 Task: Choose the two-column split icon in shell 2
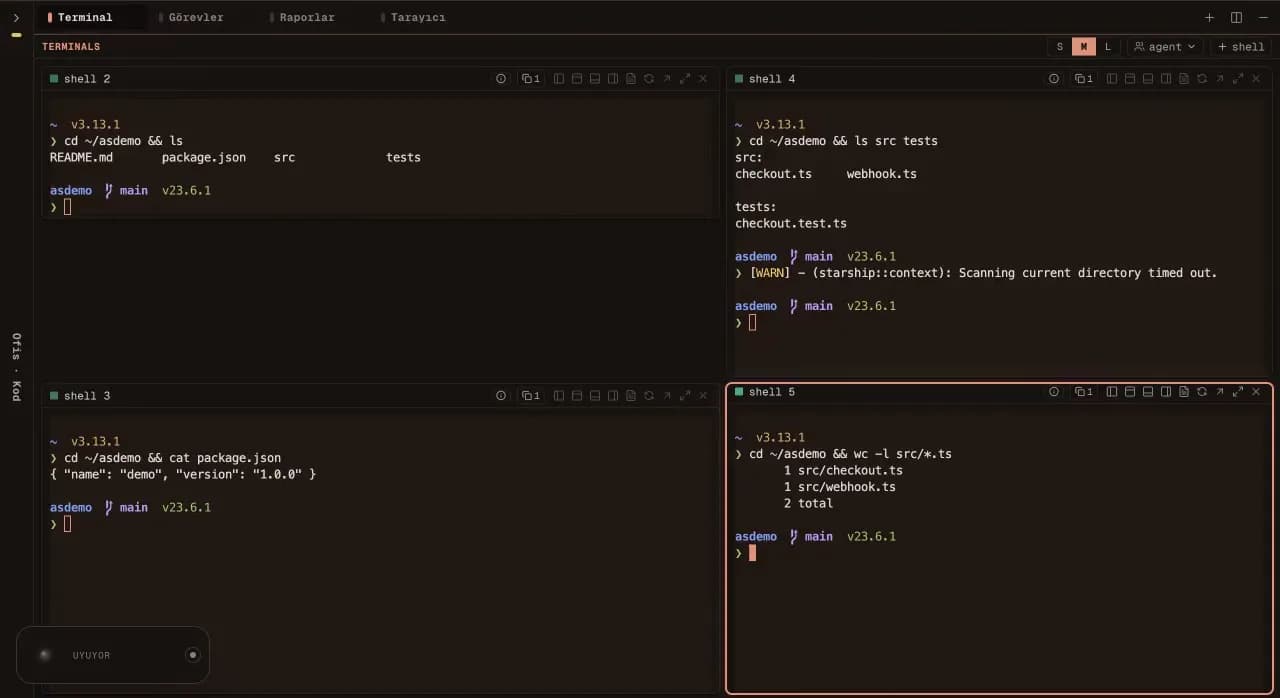tap(559, 79)
